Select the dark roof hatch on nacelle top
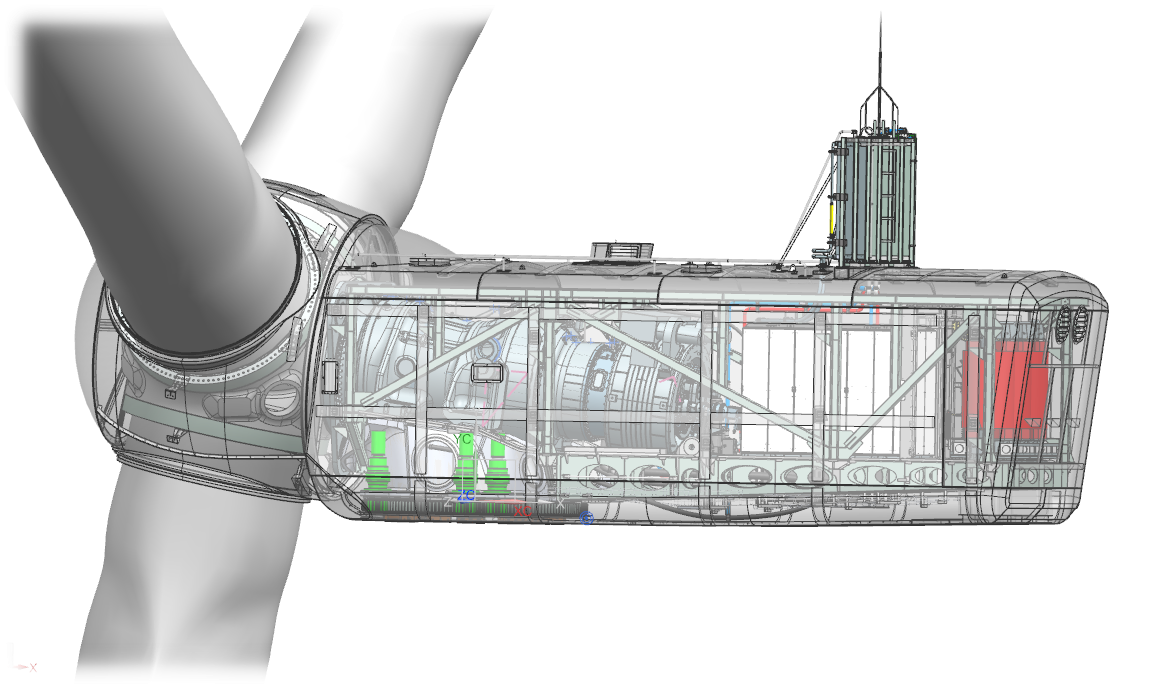The image size is (1149, 689). pos(621,250)
